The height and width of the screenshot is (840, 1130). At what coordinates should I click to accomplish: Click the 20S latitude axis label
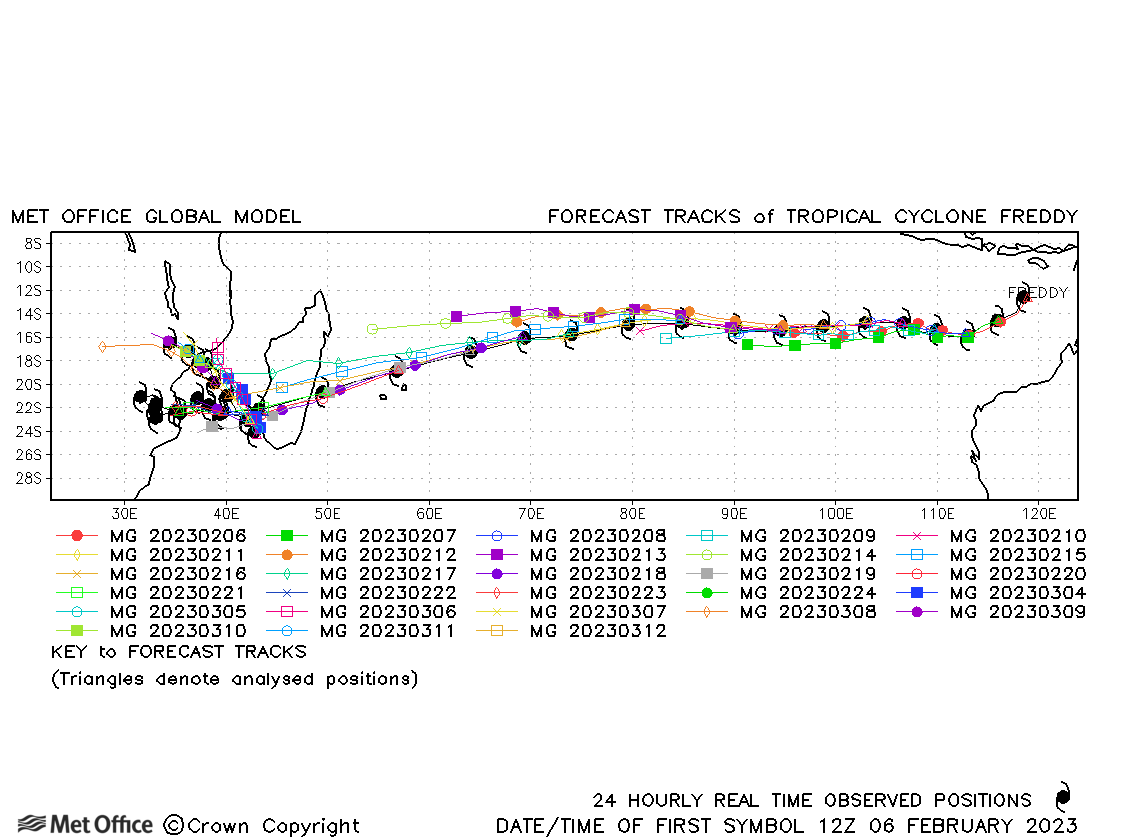tap(29, 384)
